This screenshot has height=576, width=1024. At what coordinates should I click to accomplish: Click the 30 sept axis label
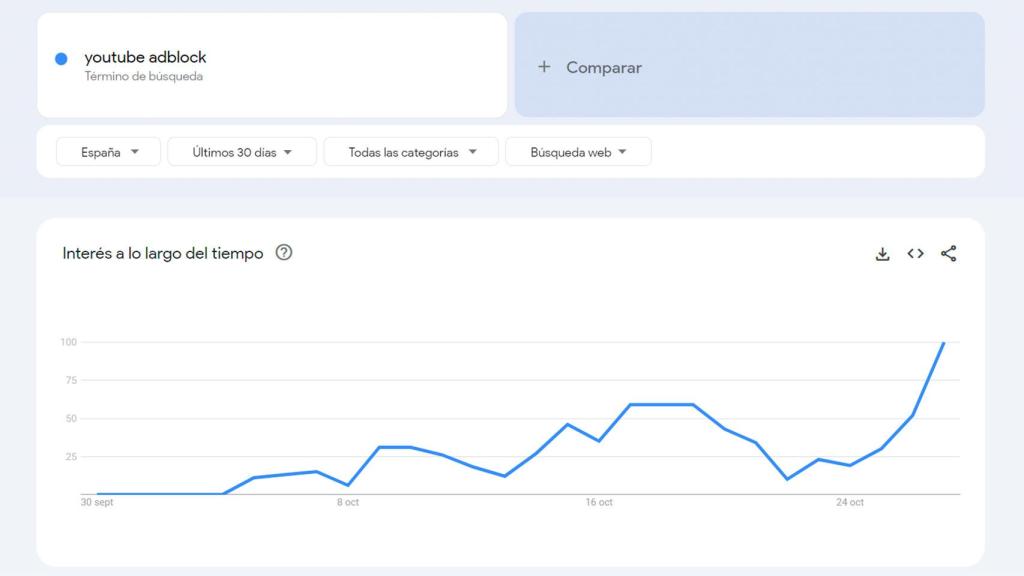click(x=97, y=502)
